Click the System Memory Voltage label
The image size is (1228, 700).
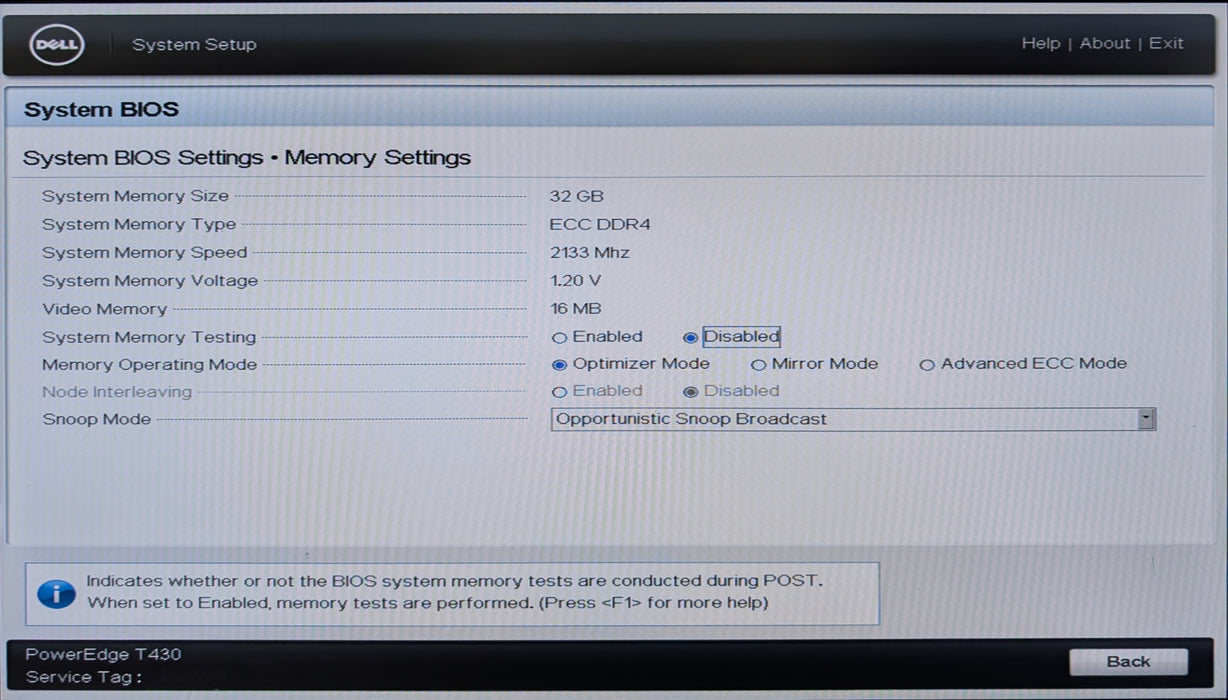150,281
